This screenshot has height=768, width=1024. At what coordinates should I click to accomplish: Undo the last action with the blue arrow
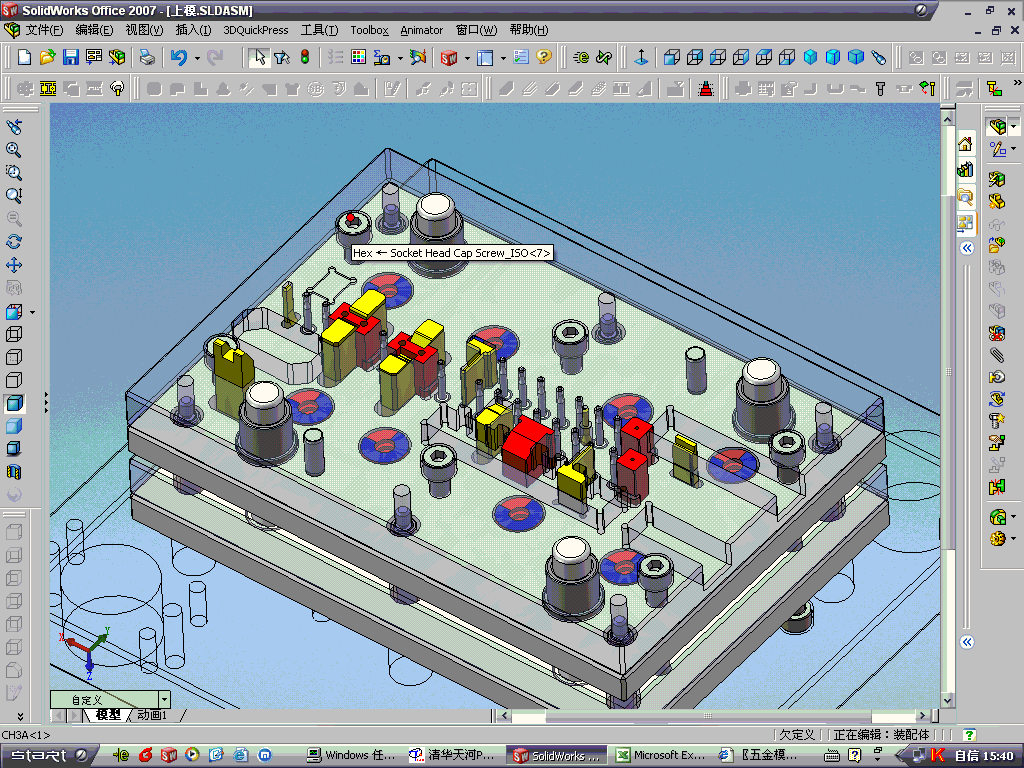coord(179,57)
